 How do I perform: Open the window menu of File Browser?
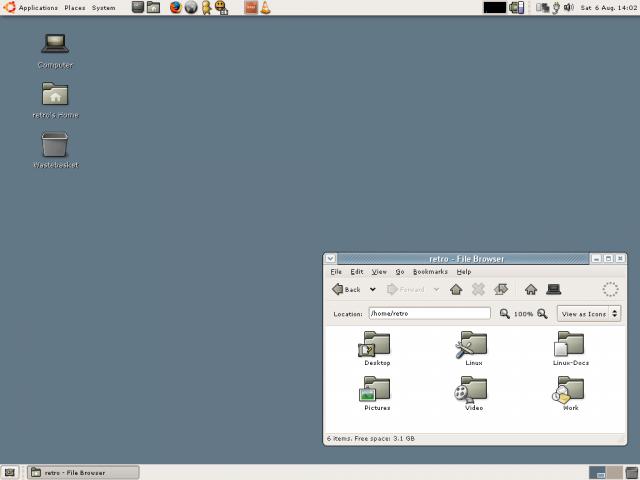coord(330,258)
